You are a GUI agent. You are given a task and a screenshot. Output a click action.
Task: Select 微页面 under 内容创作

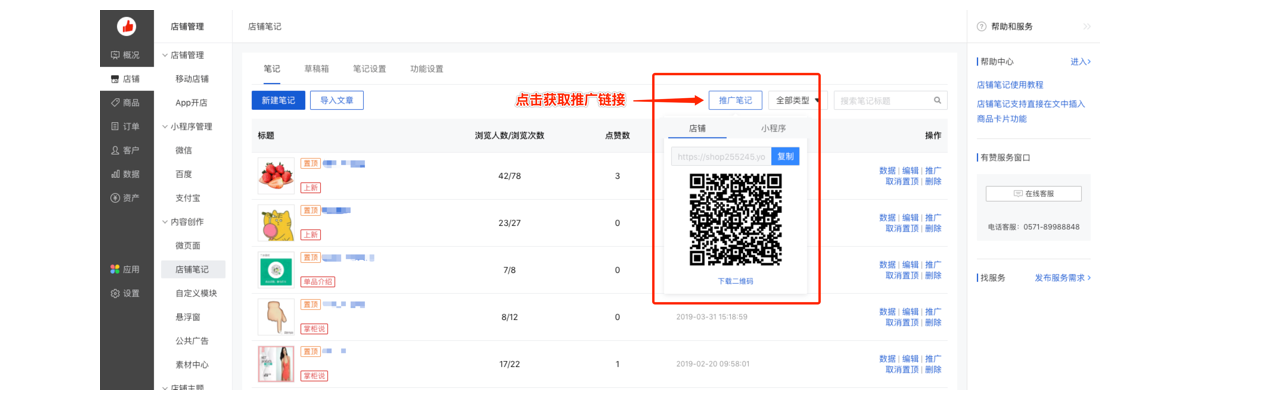pos(188,246)
